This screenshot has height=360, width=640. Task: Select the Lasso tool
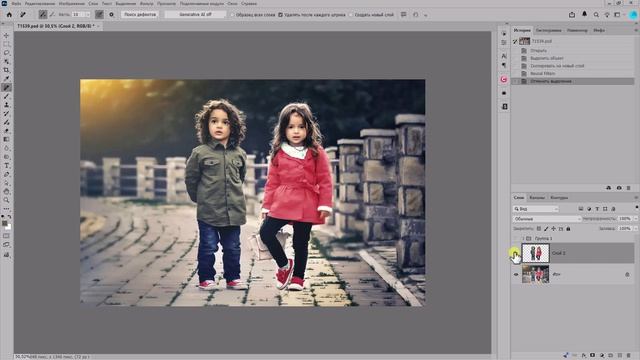(x=6, y=53)
